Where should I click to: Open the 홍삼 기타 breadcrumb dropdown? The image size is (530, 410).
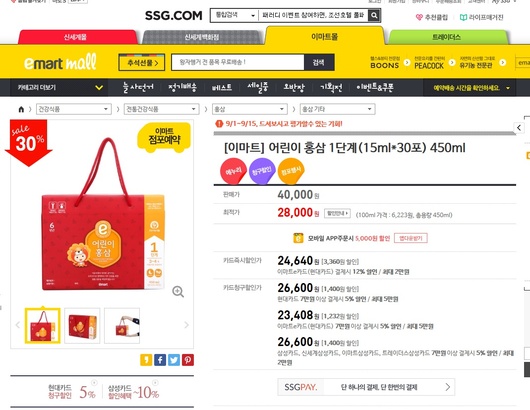click(338, 109)
